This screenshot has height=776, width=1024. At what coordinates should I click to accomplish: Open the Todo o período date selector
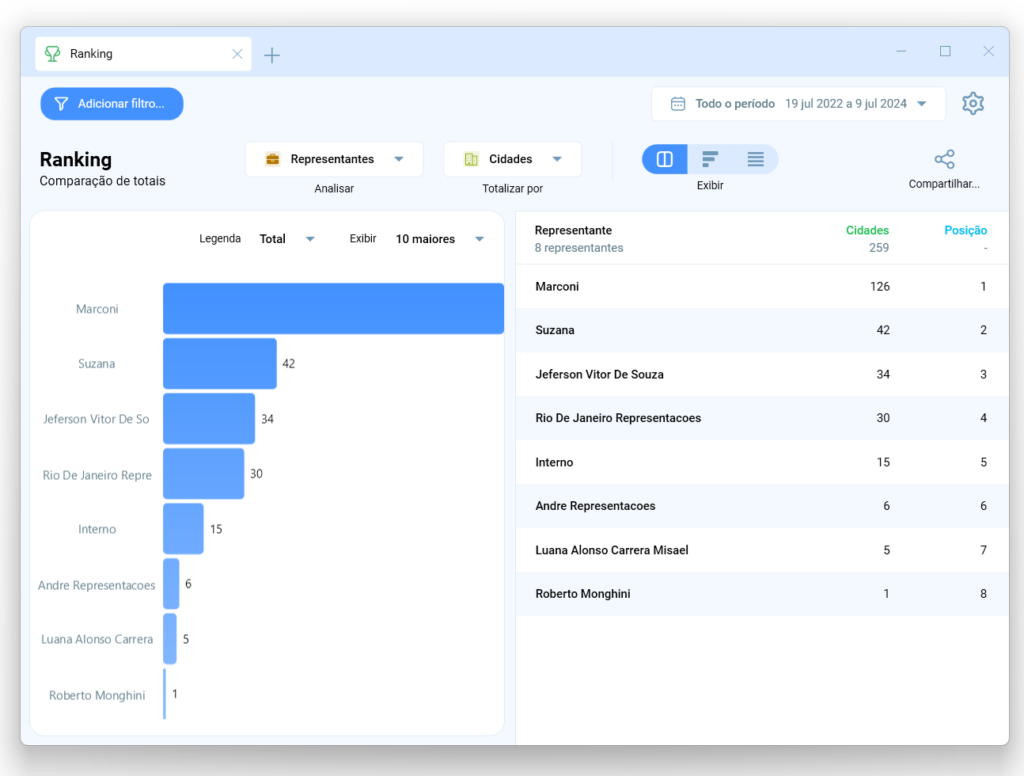797,103
